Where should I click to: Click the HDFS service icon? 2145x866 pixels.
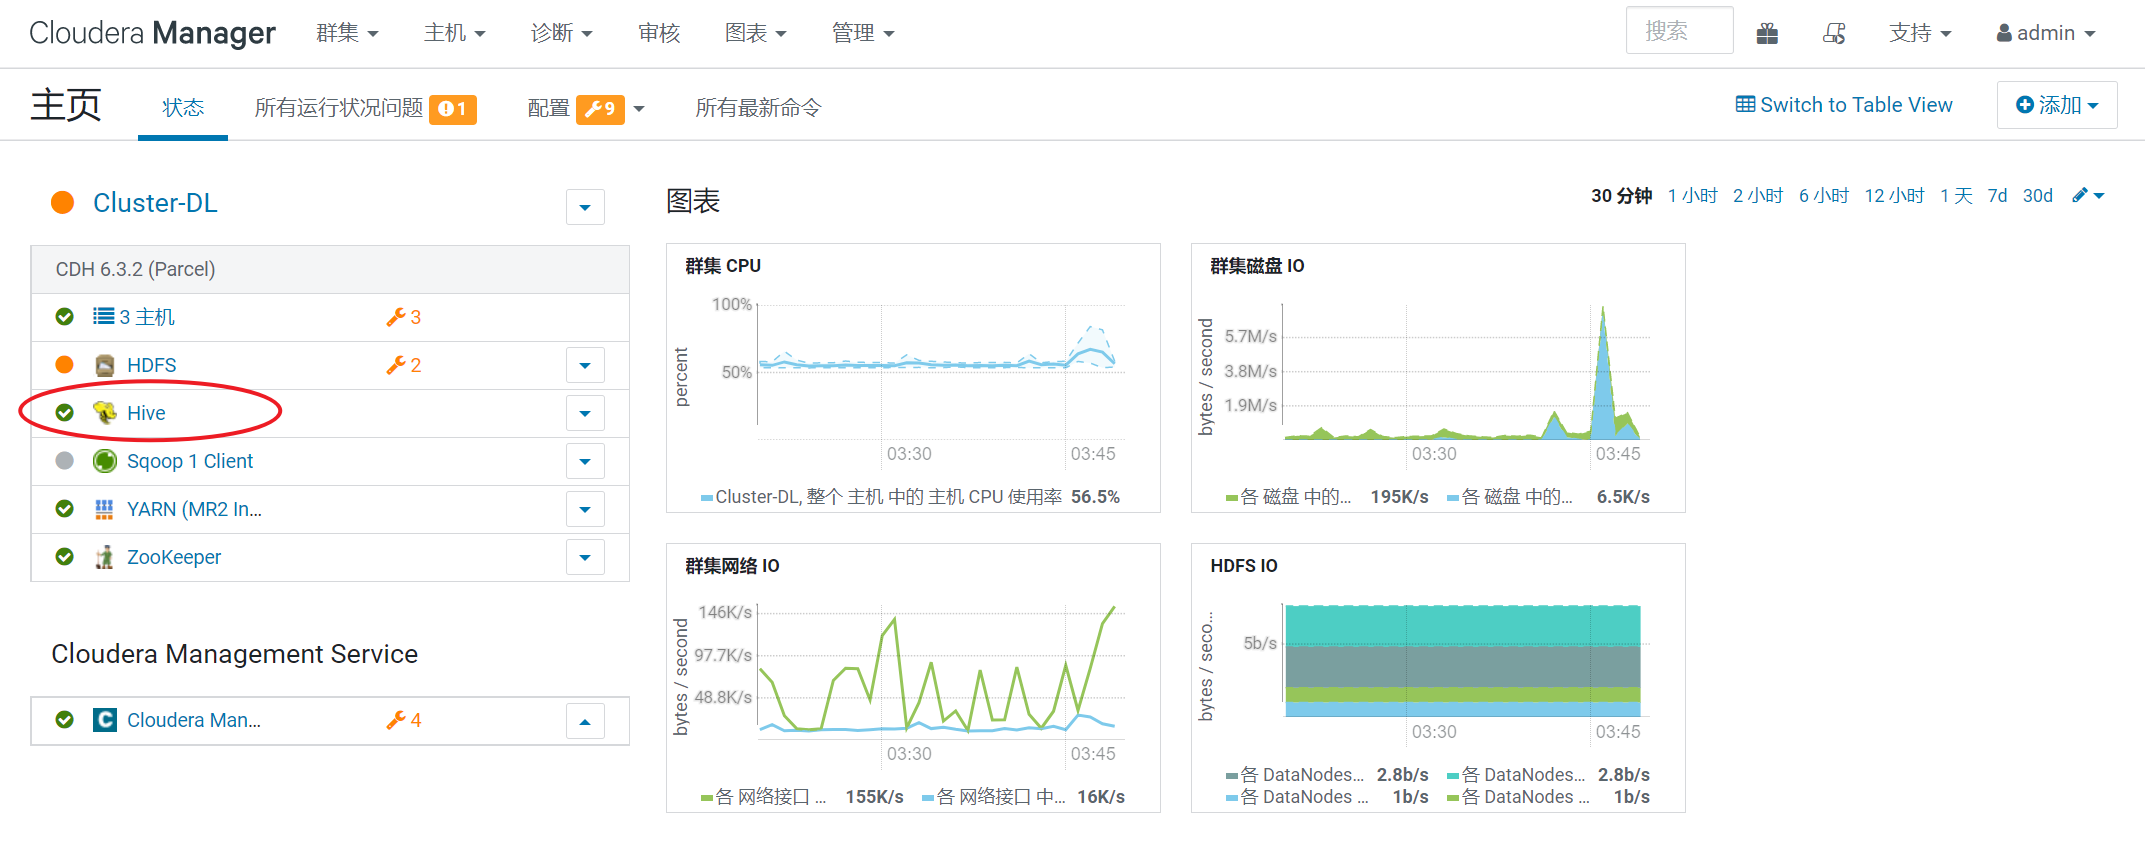pos(104,365)
